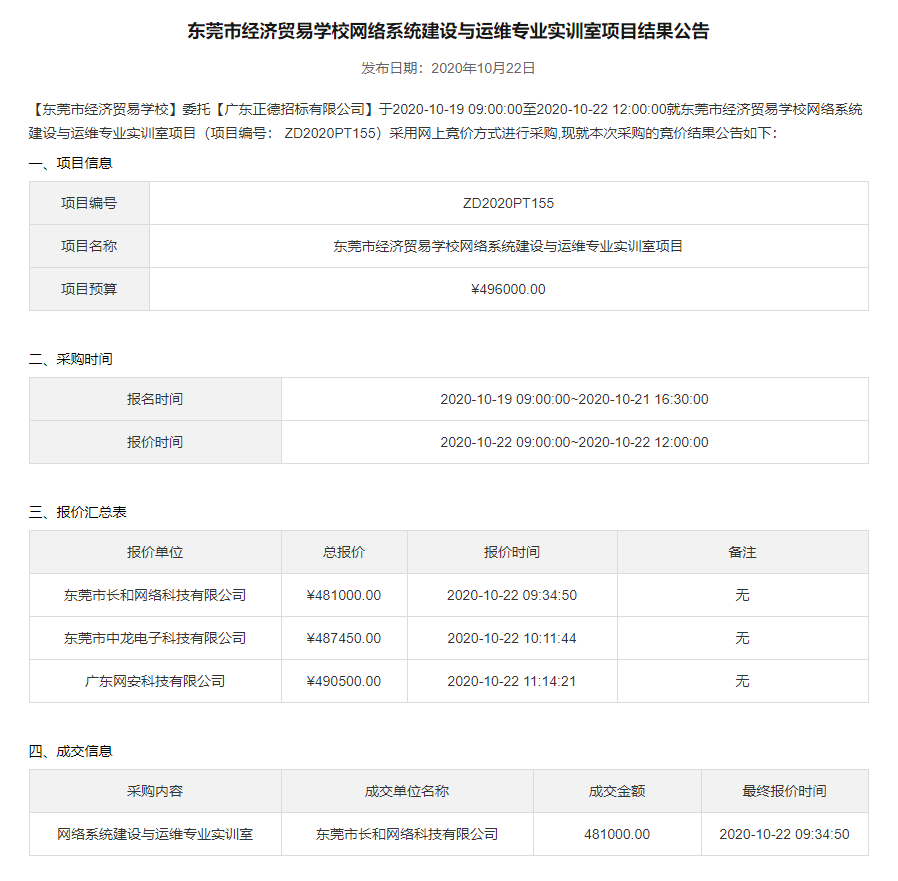This screenshot has height=881, width=898.
Task: Click the 报价时间 row label in the procurement time table
Action: tap(155, 442)
